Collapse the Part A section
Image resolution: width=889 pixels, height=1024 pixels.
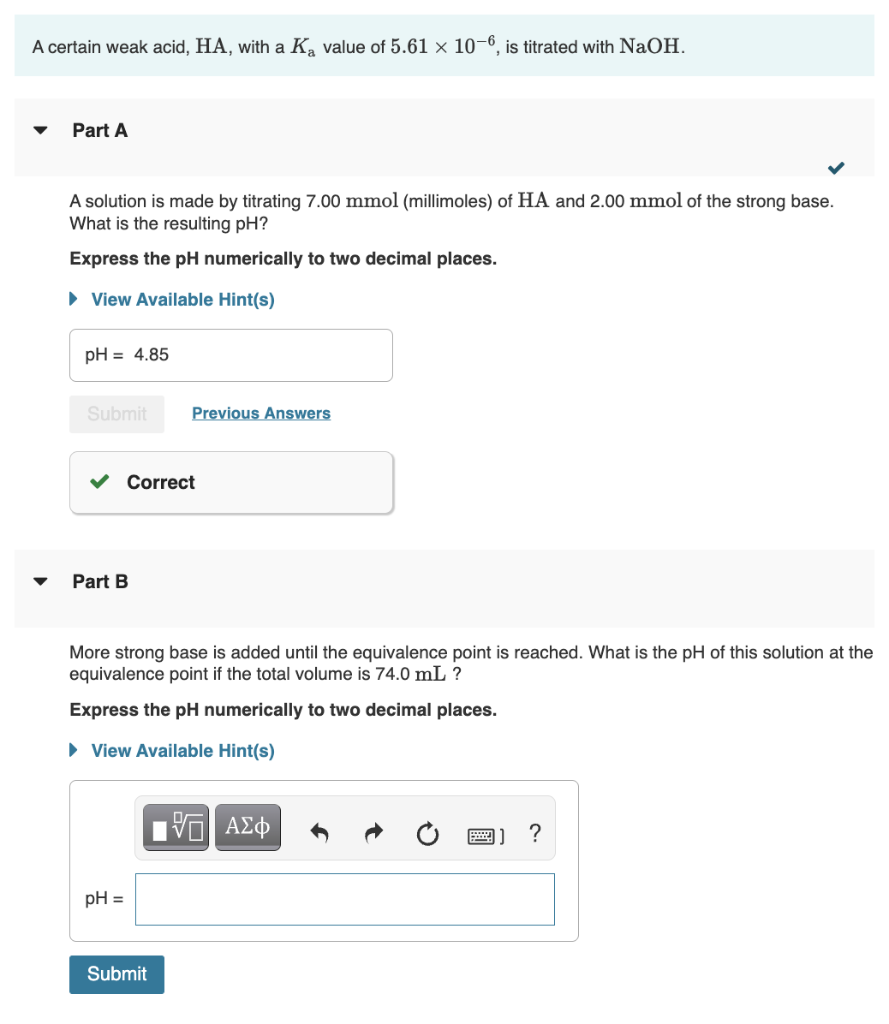tap(39, 128)
